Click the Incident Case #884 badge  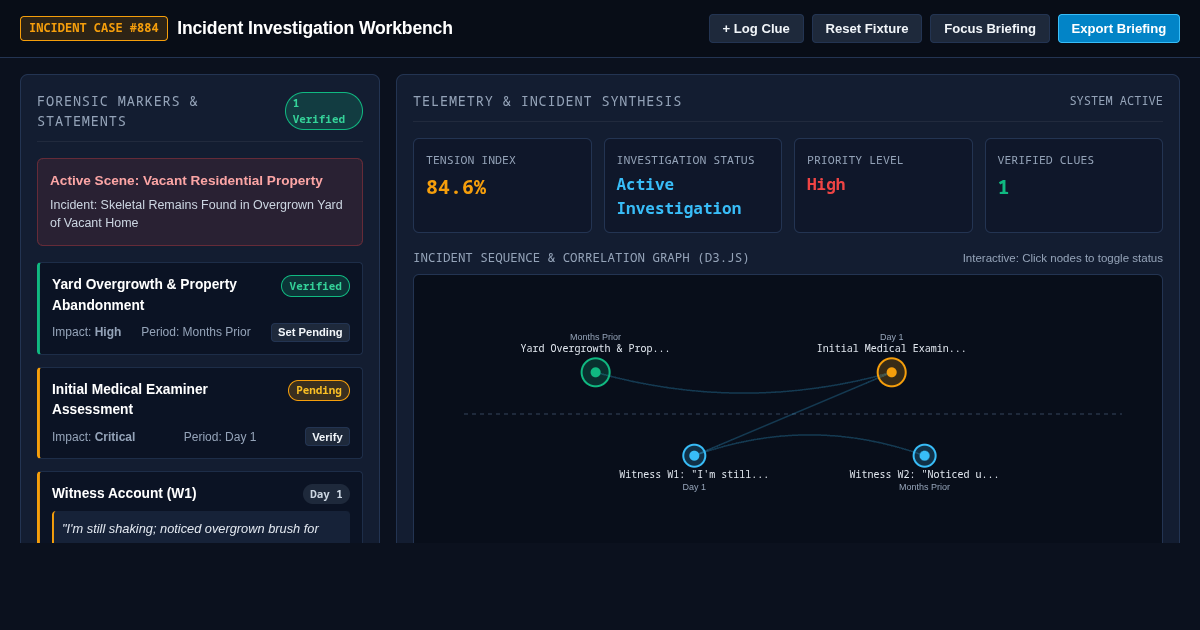tap(94, 28)
